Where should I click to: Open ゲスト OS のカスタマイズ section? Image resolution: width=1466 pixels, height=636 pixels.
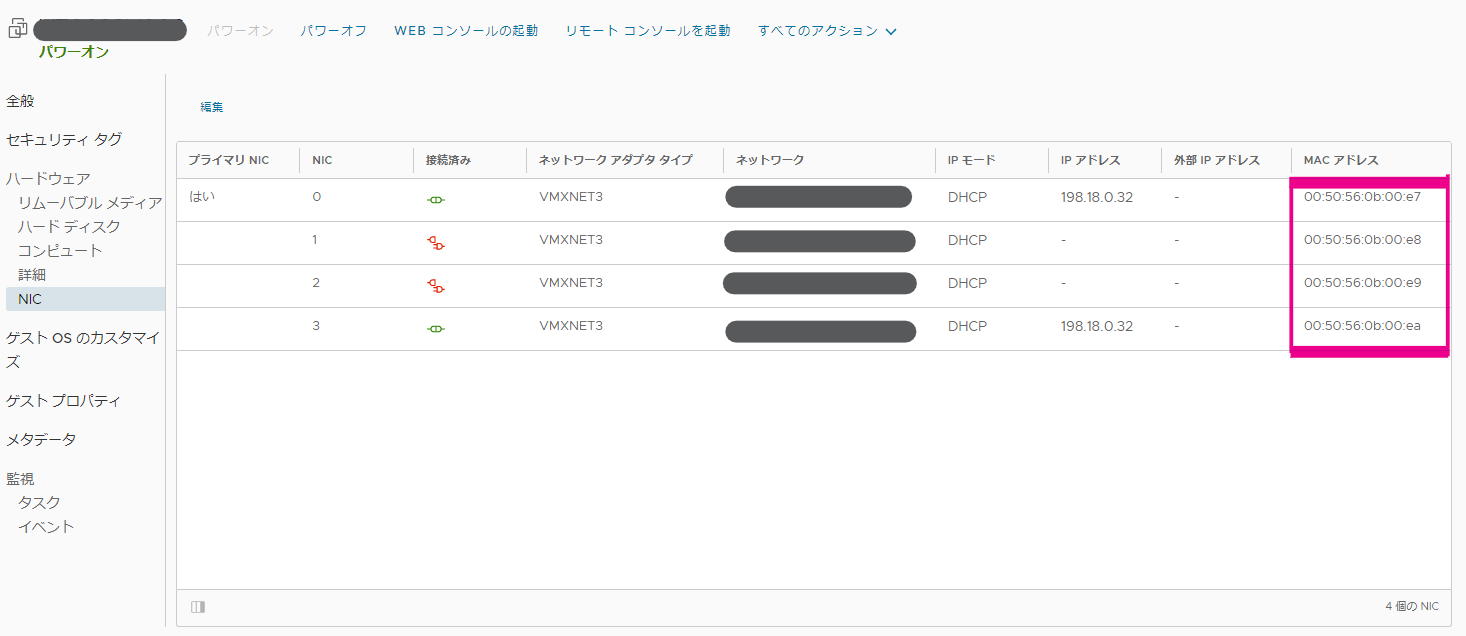click(x=83, y=350)
